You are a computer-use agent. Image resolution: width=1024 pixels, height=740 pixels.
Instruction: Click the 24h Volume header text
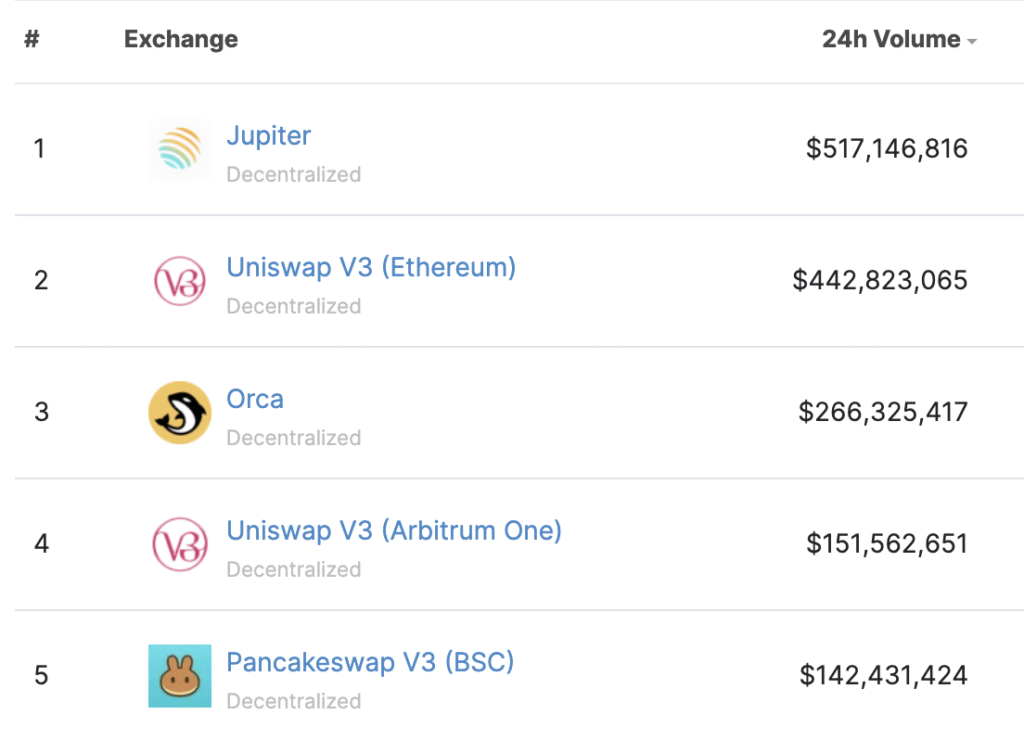pyautogui.click(x=891, y=40)
